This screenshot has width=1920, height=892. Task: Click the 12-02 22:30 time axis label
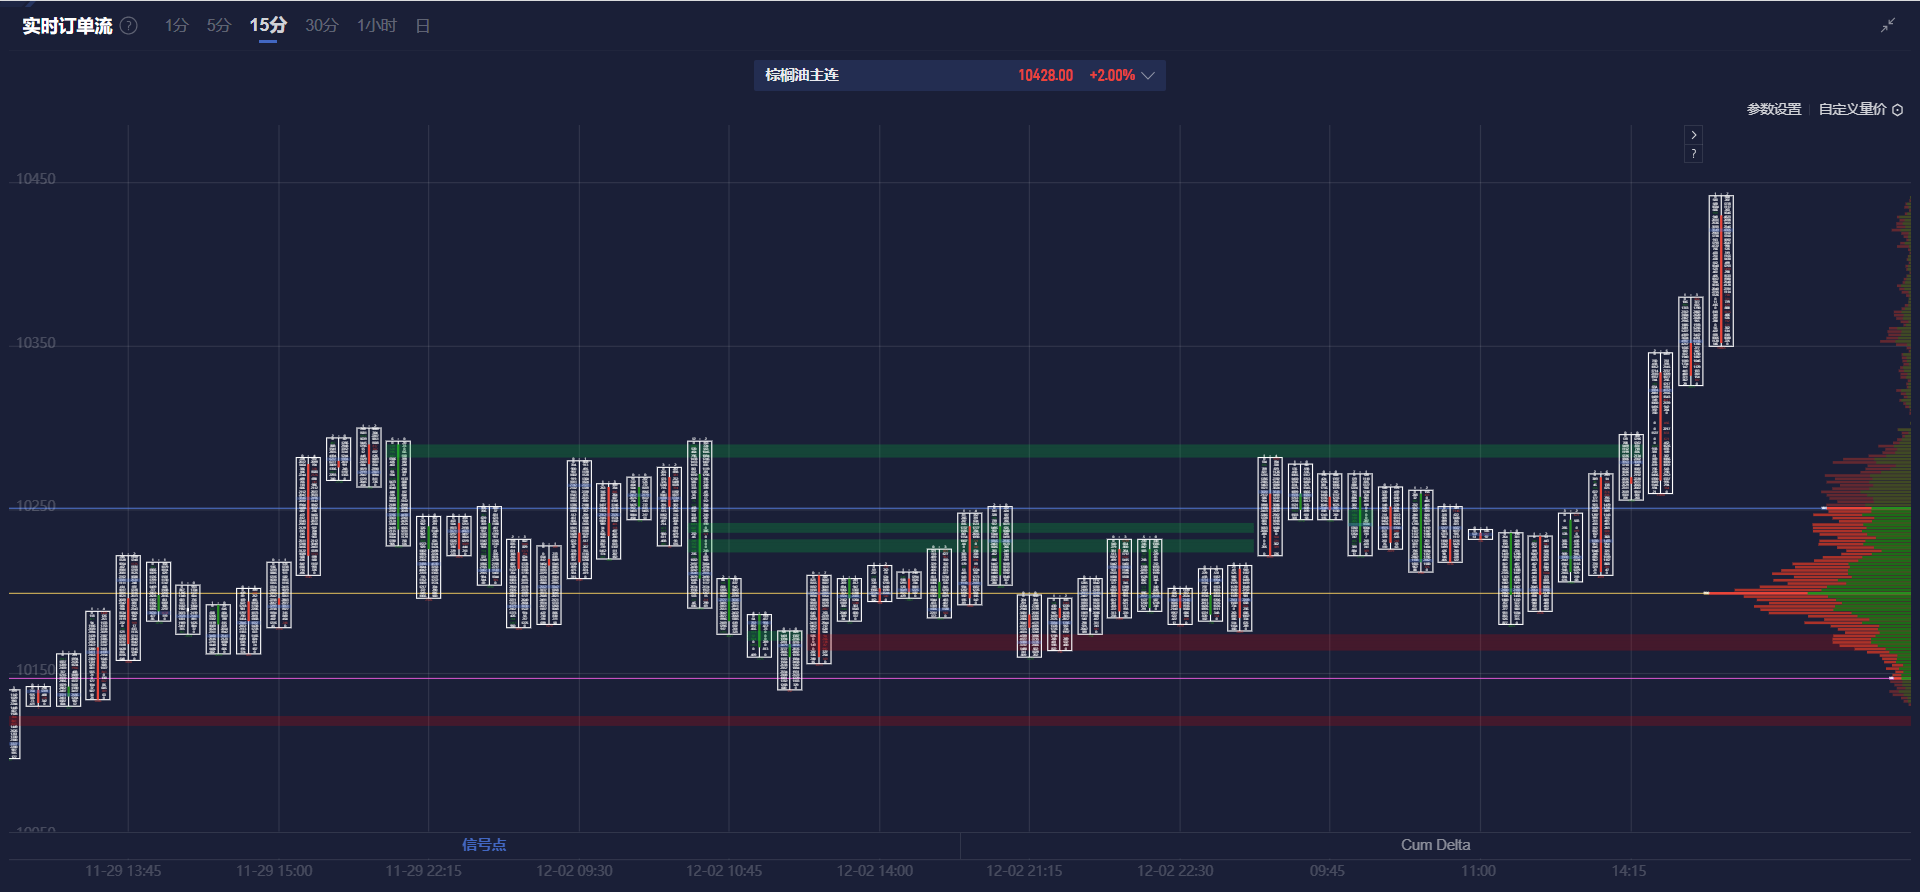(x=1175, y=871)
